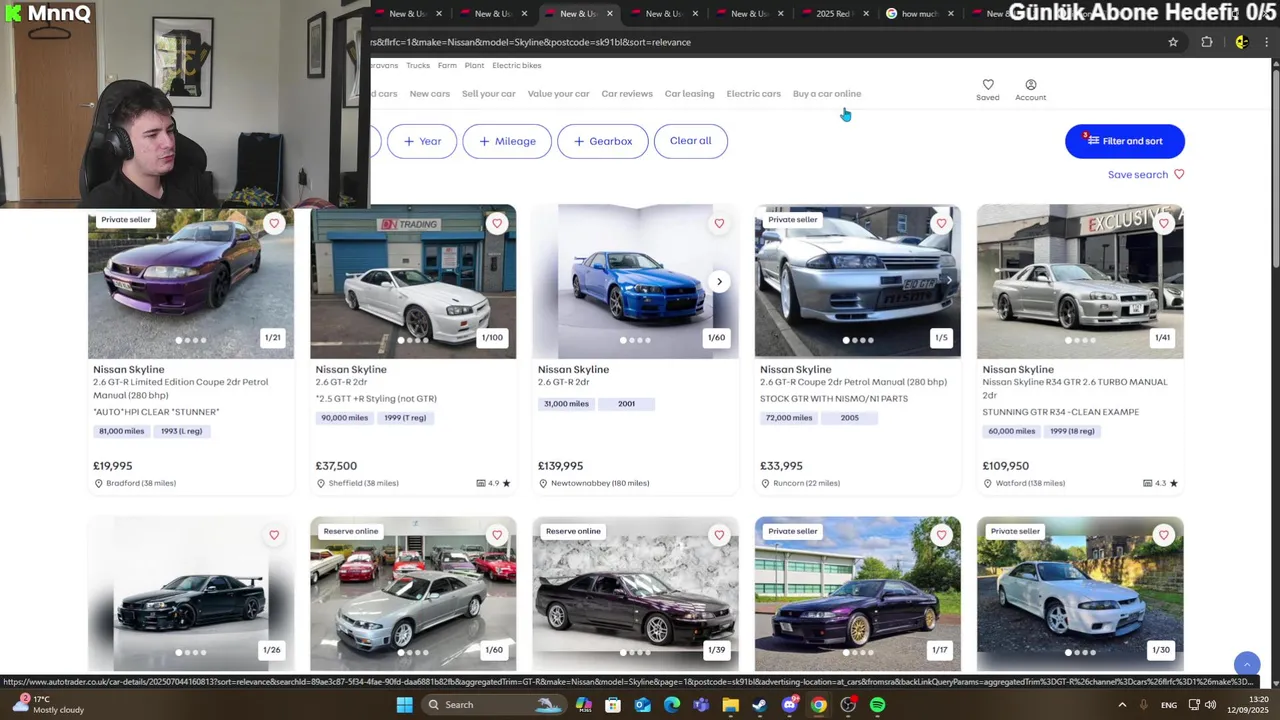Image resolution: width=1280 pixels, height=720 pixels.
Task: Next photo arrow on blue Skyline listing
Action: coord(719,282)
